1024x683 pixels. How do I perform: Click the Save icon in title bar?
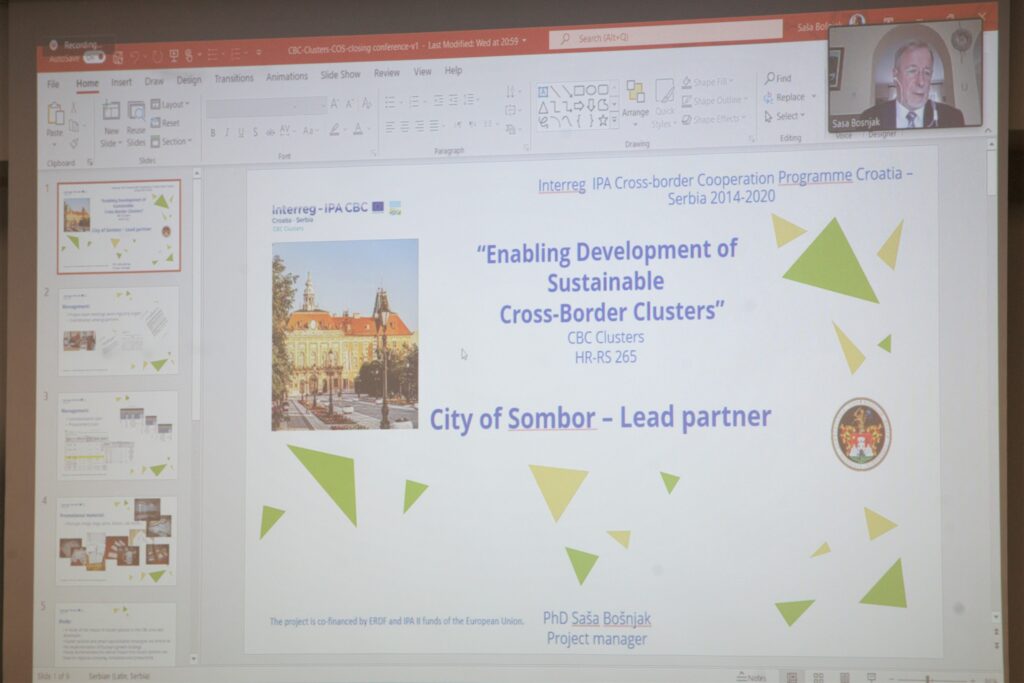tap(118, 58)
